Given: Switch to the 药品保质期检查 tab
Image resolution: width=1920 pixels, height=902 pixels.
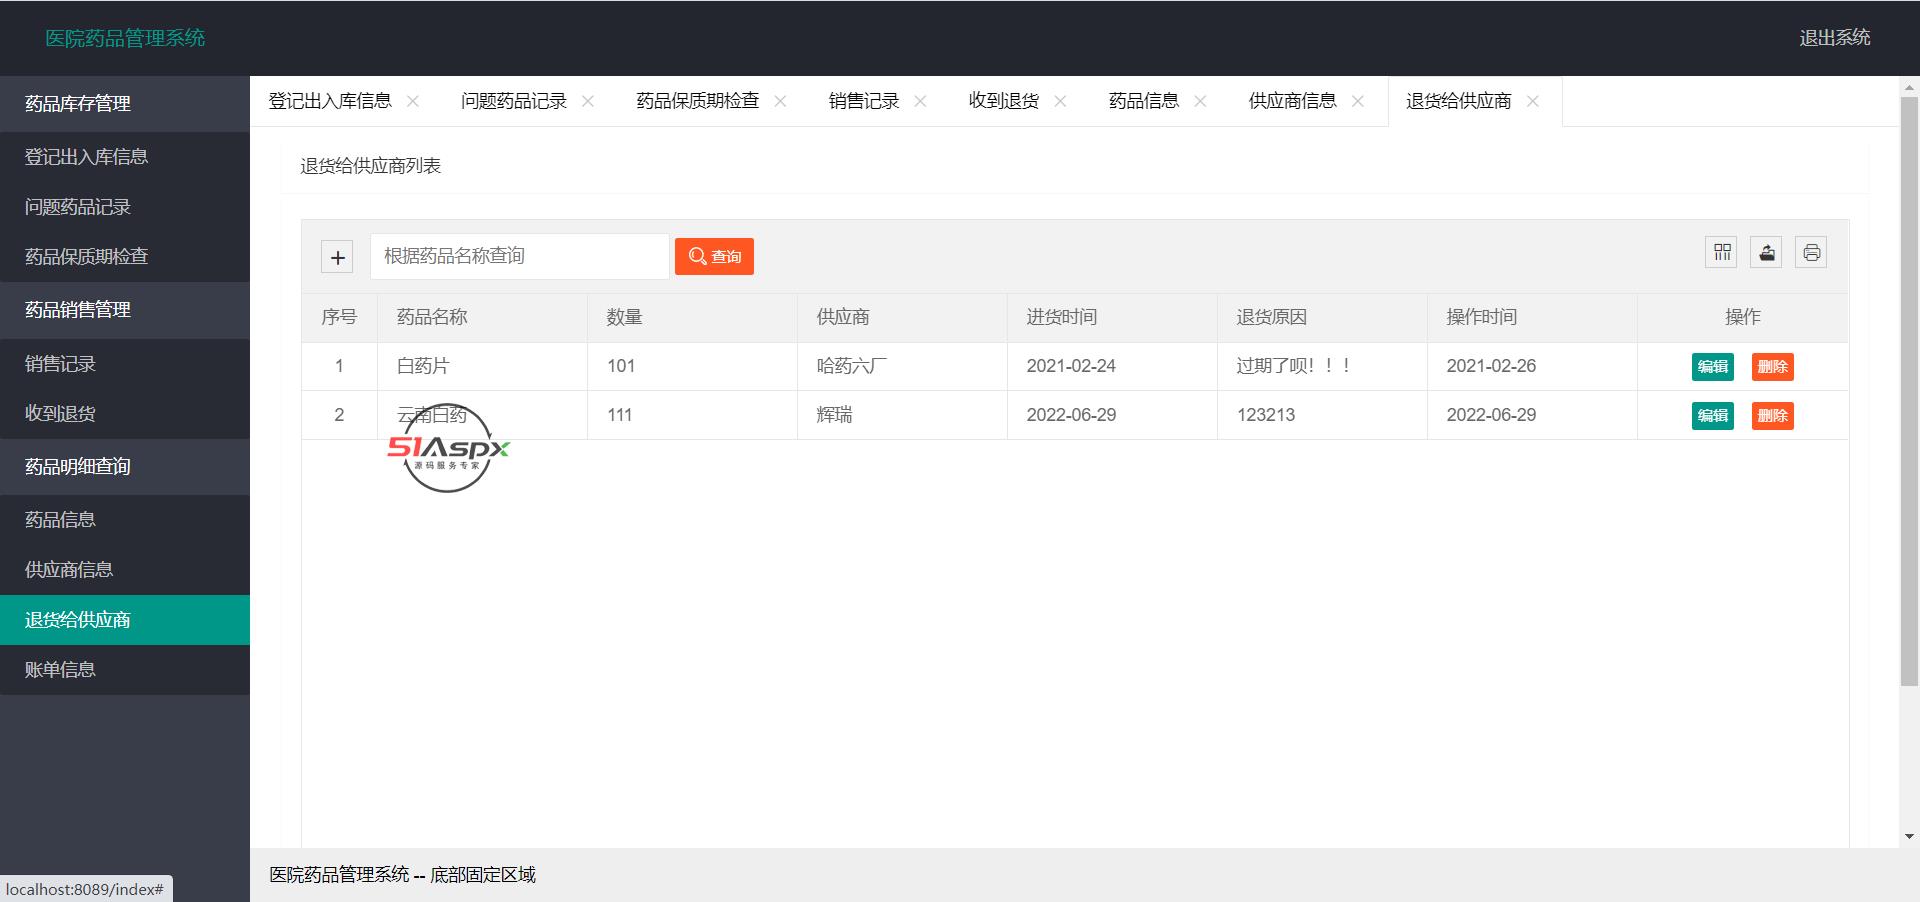Looking at the screenshot, I should tap(696, 101).
